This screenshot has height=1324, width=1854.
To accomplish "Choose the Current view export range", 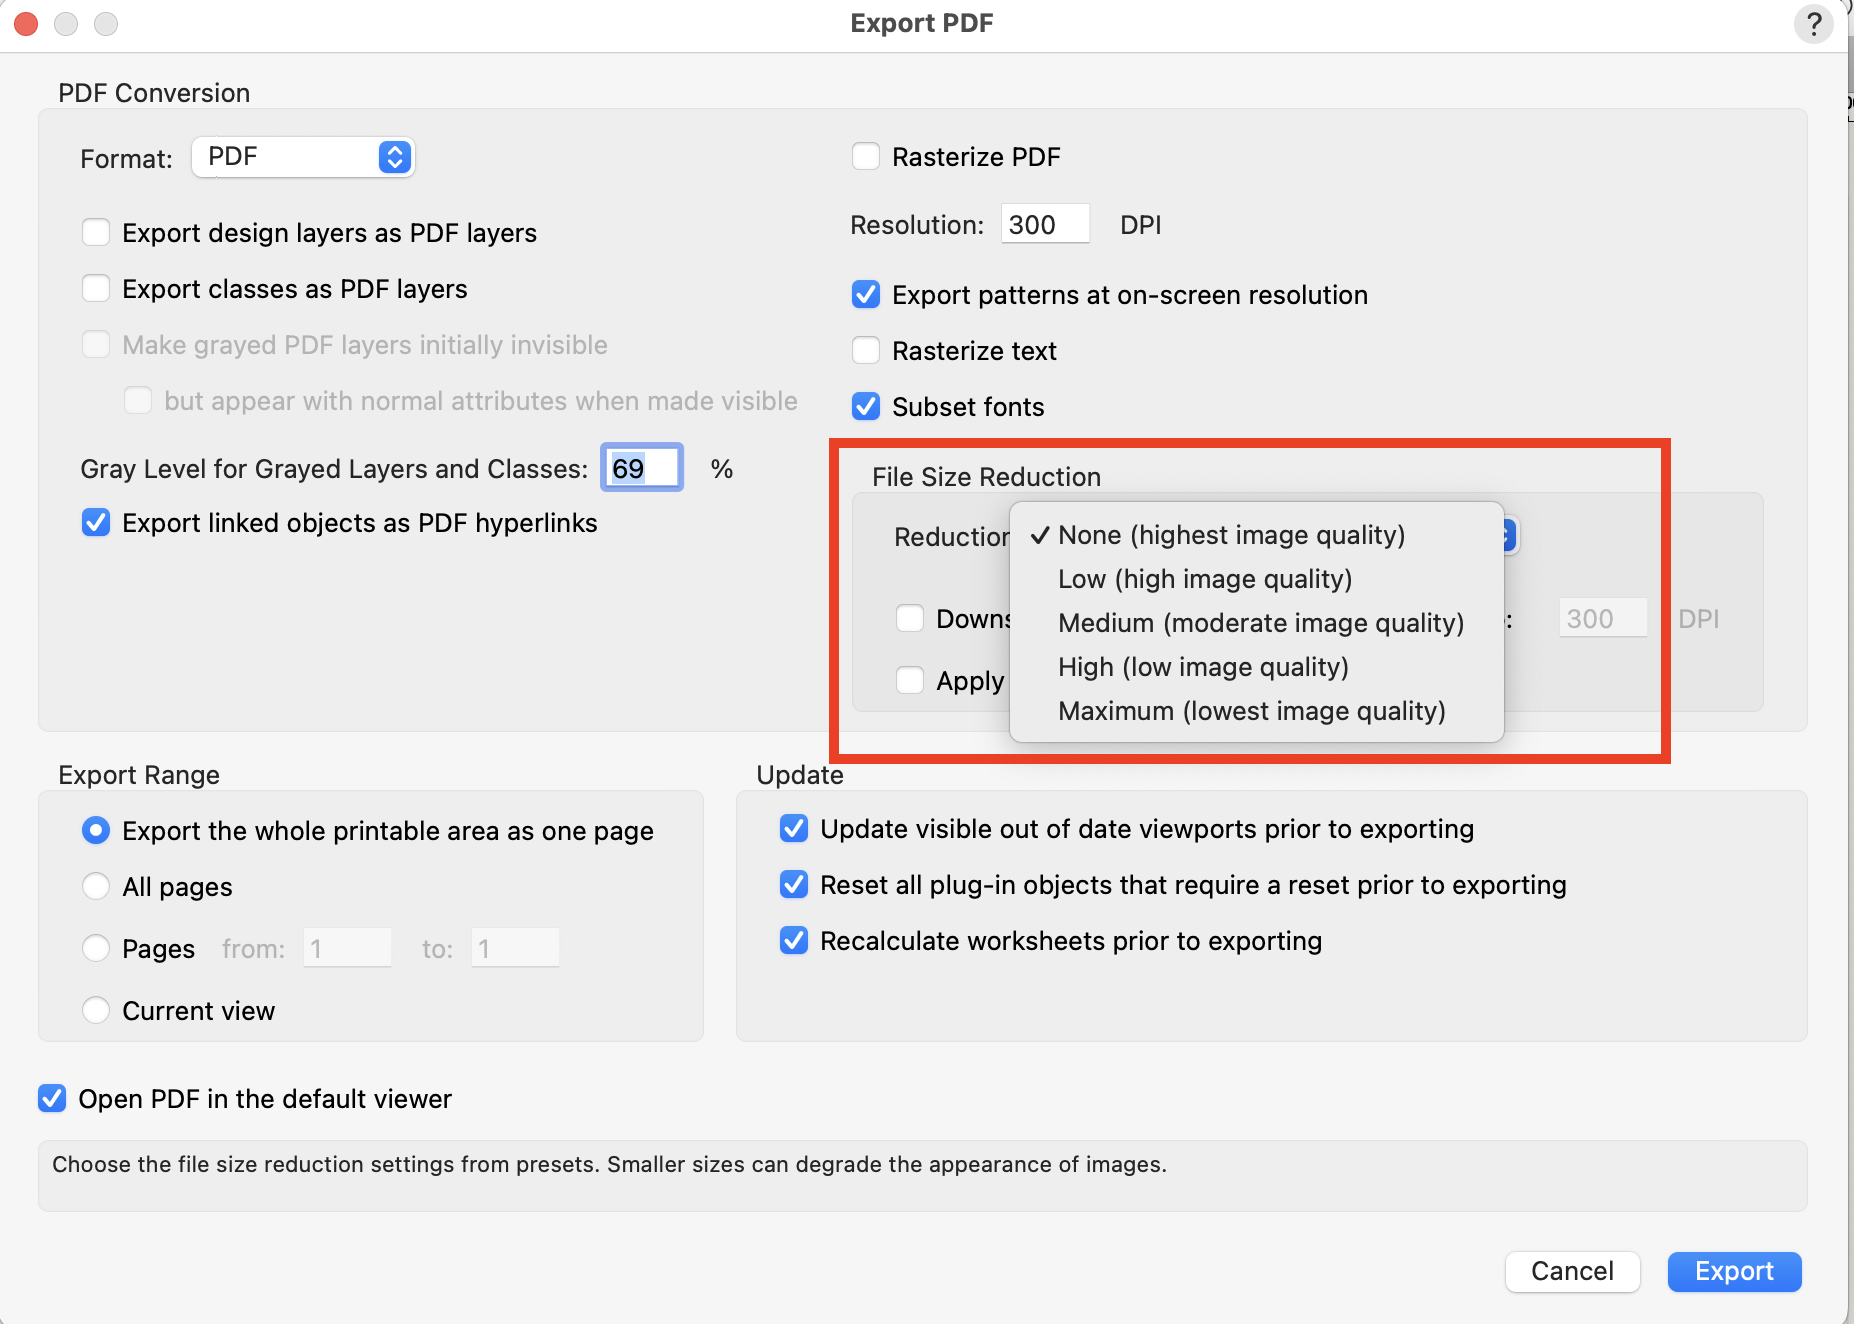I will click(x=96, y=1011).
